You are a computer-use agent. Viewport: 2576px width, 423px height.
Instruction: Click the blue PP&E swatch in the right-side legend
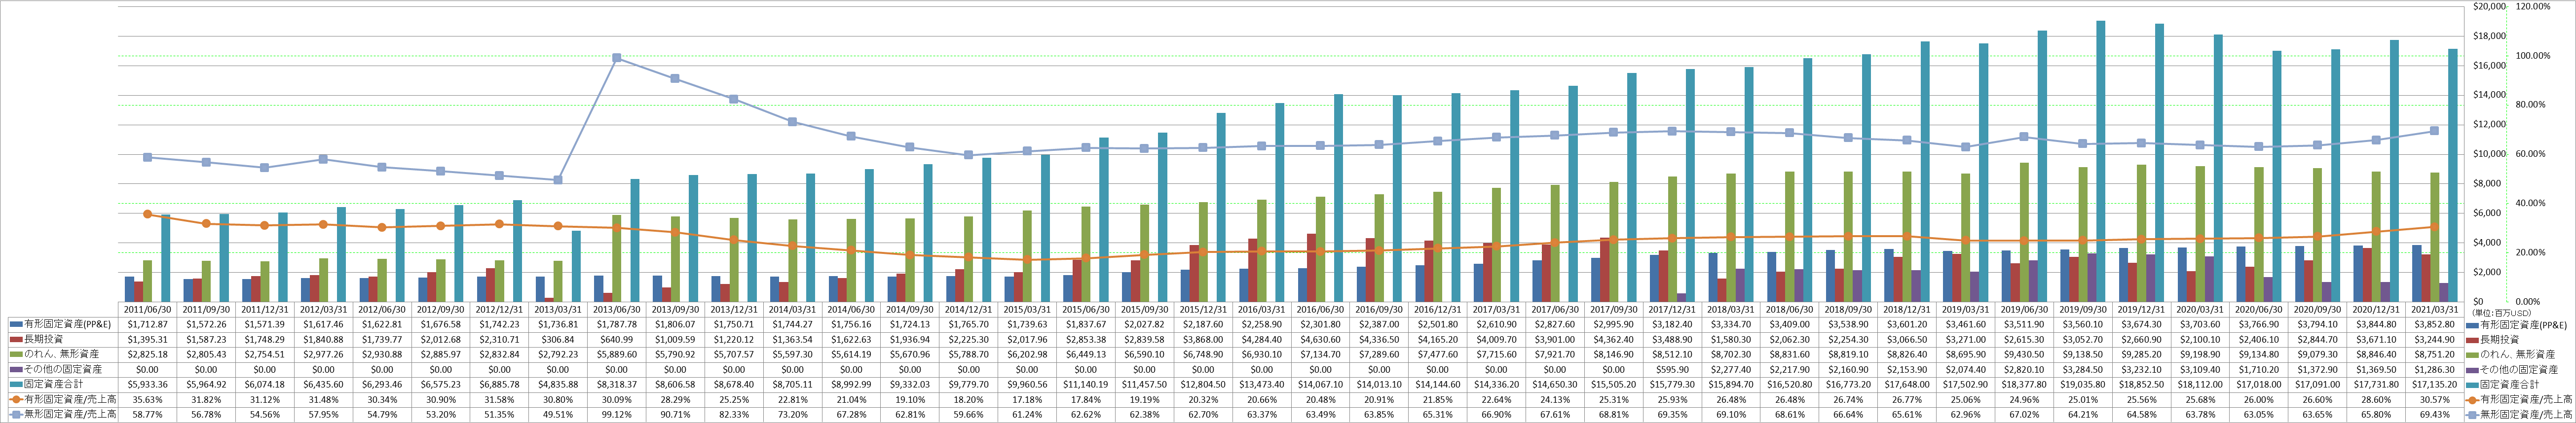click(2471, 325)
